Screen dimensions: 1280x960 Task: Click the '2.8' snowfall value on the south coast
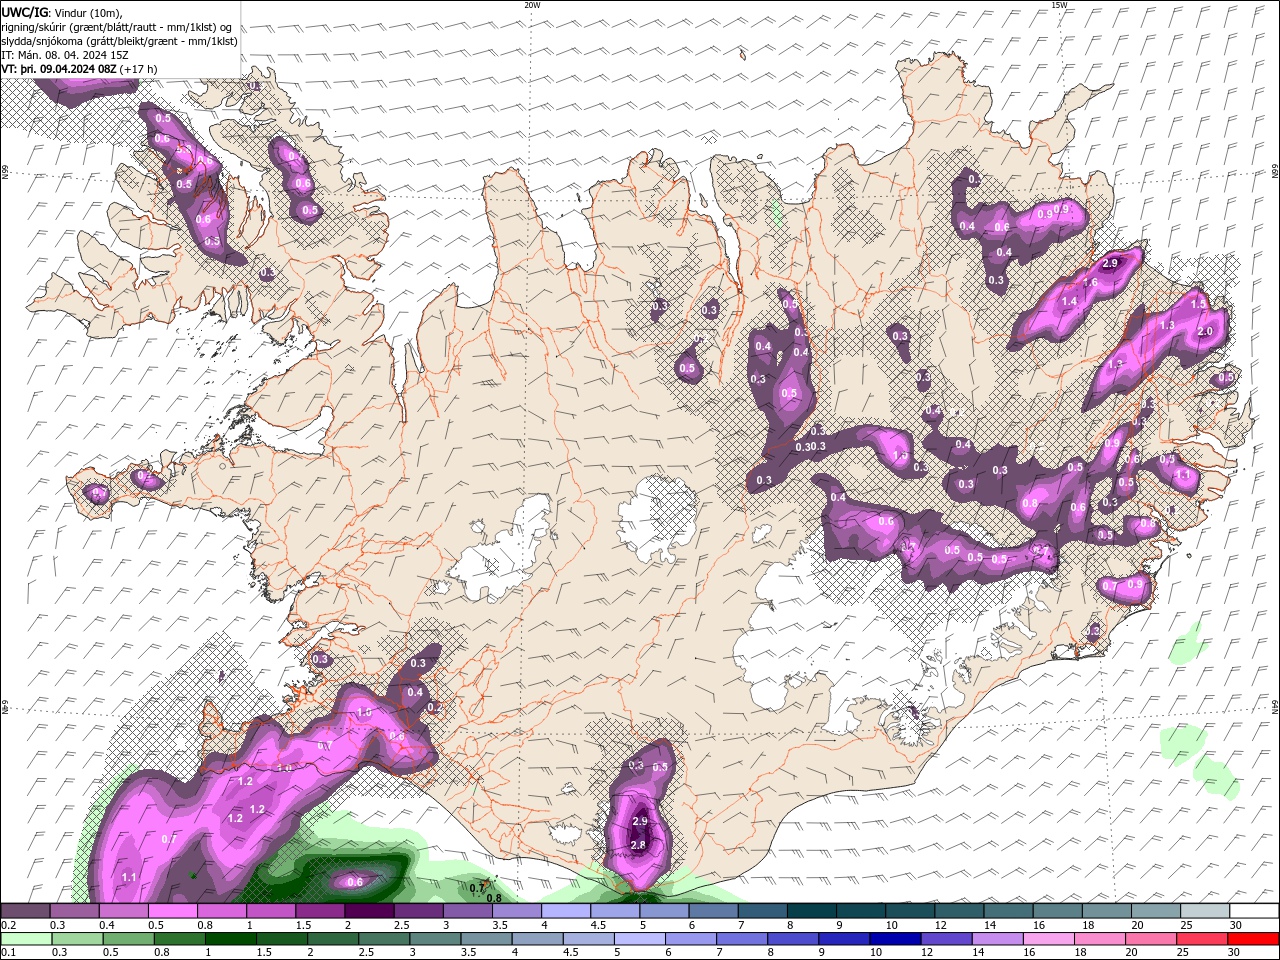click(638, 845)
